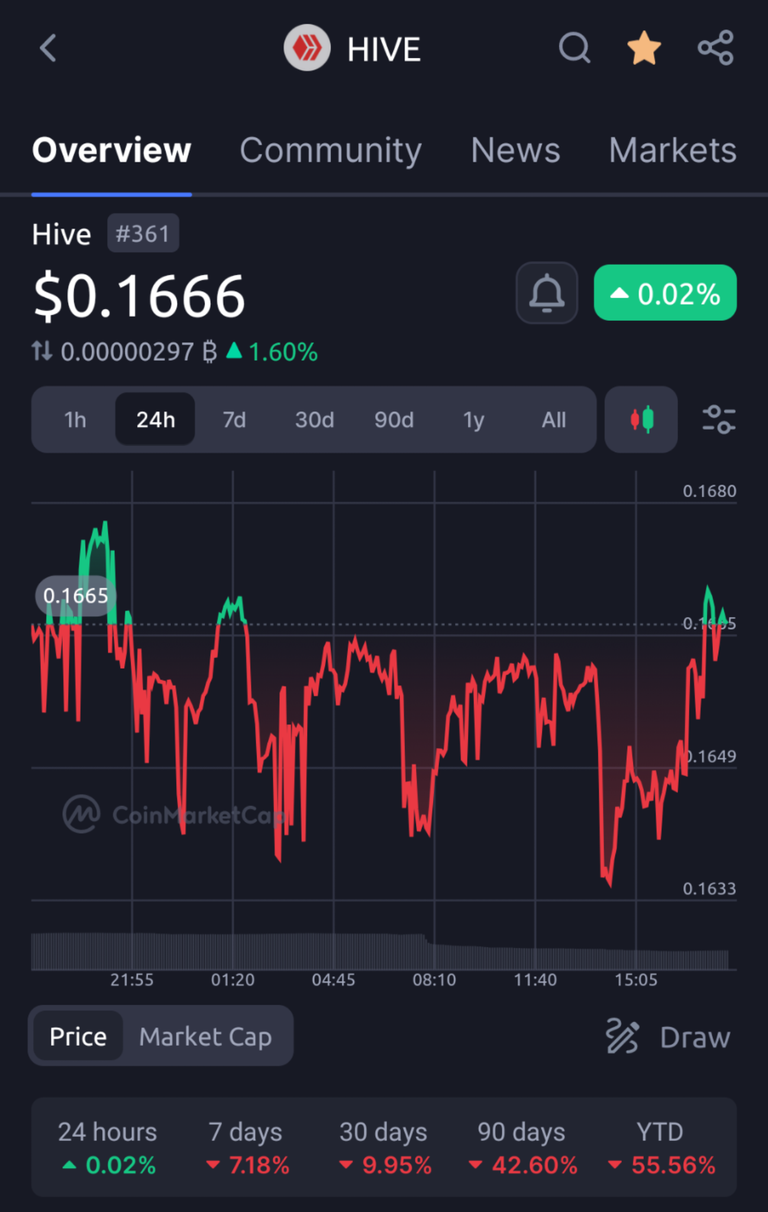Viewport: 768px width, 1212px height.
Task: Tap the 0.1680 price axis label
Action: pos(709,491)
